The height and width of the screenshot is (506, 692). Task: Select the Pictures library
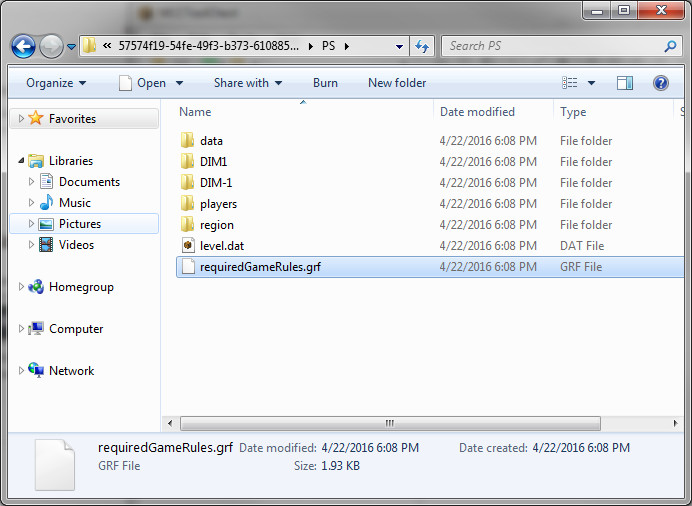(x=80, y=224)
